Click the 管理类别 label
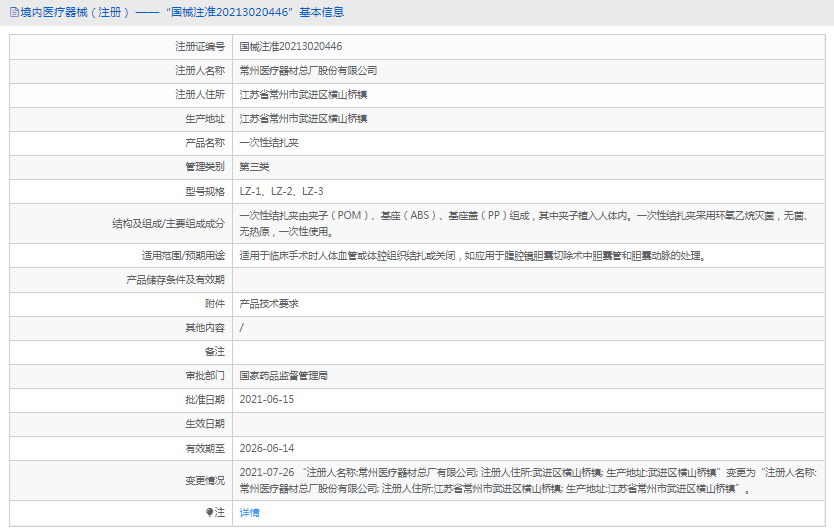The height and width of the screenshot is (531, 834). (x=205, y=167)
